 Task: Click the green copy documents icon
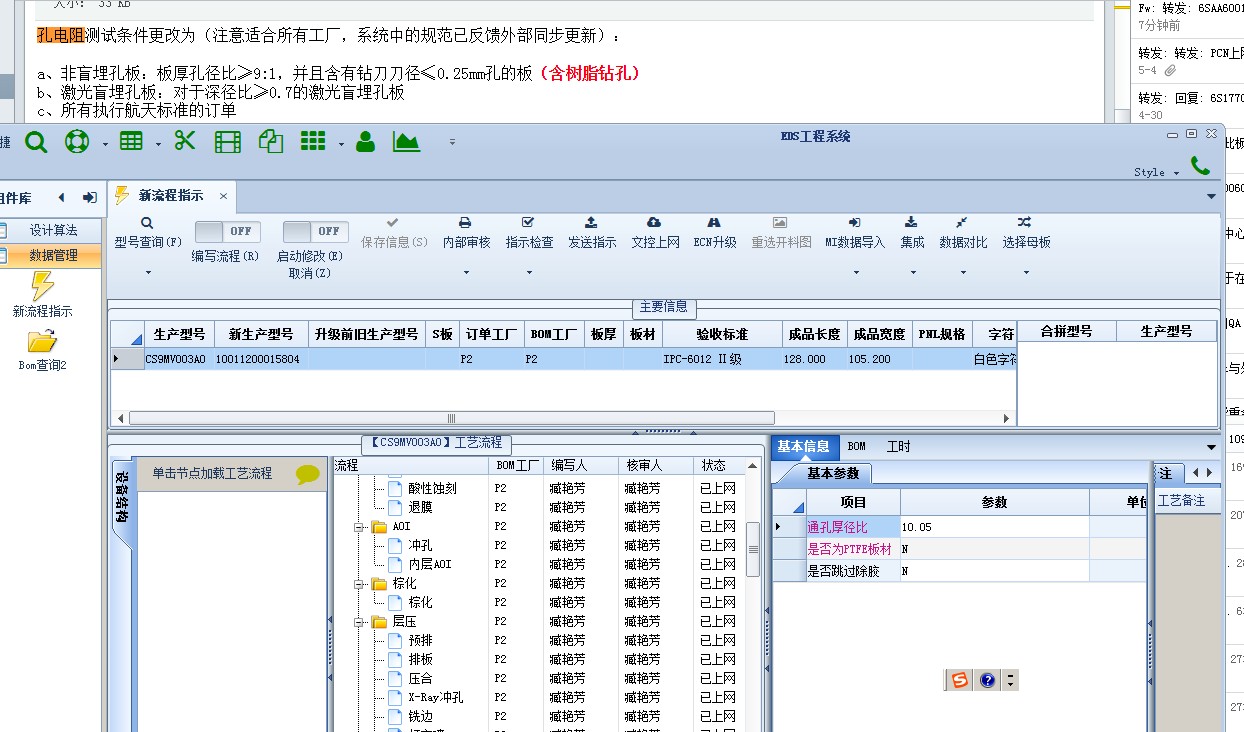[271, 141]
